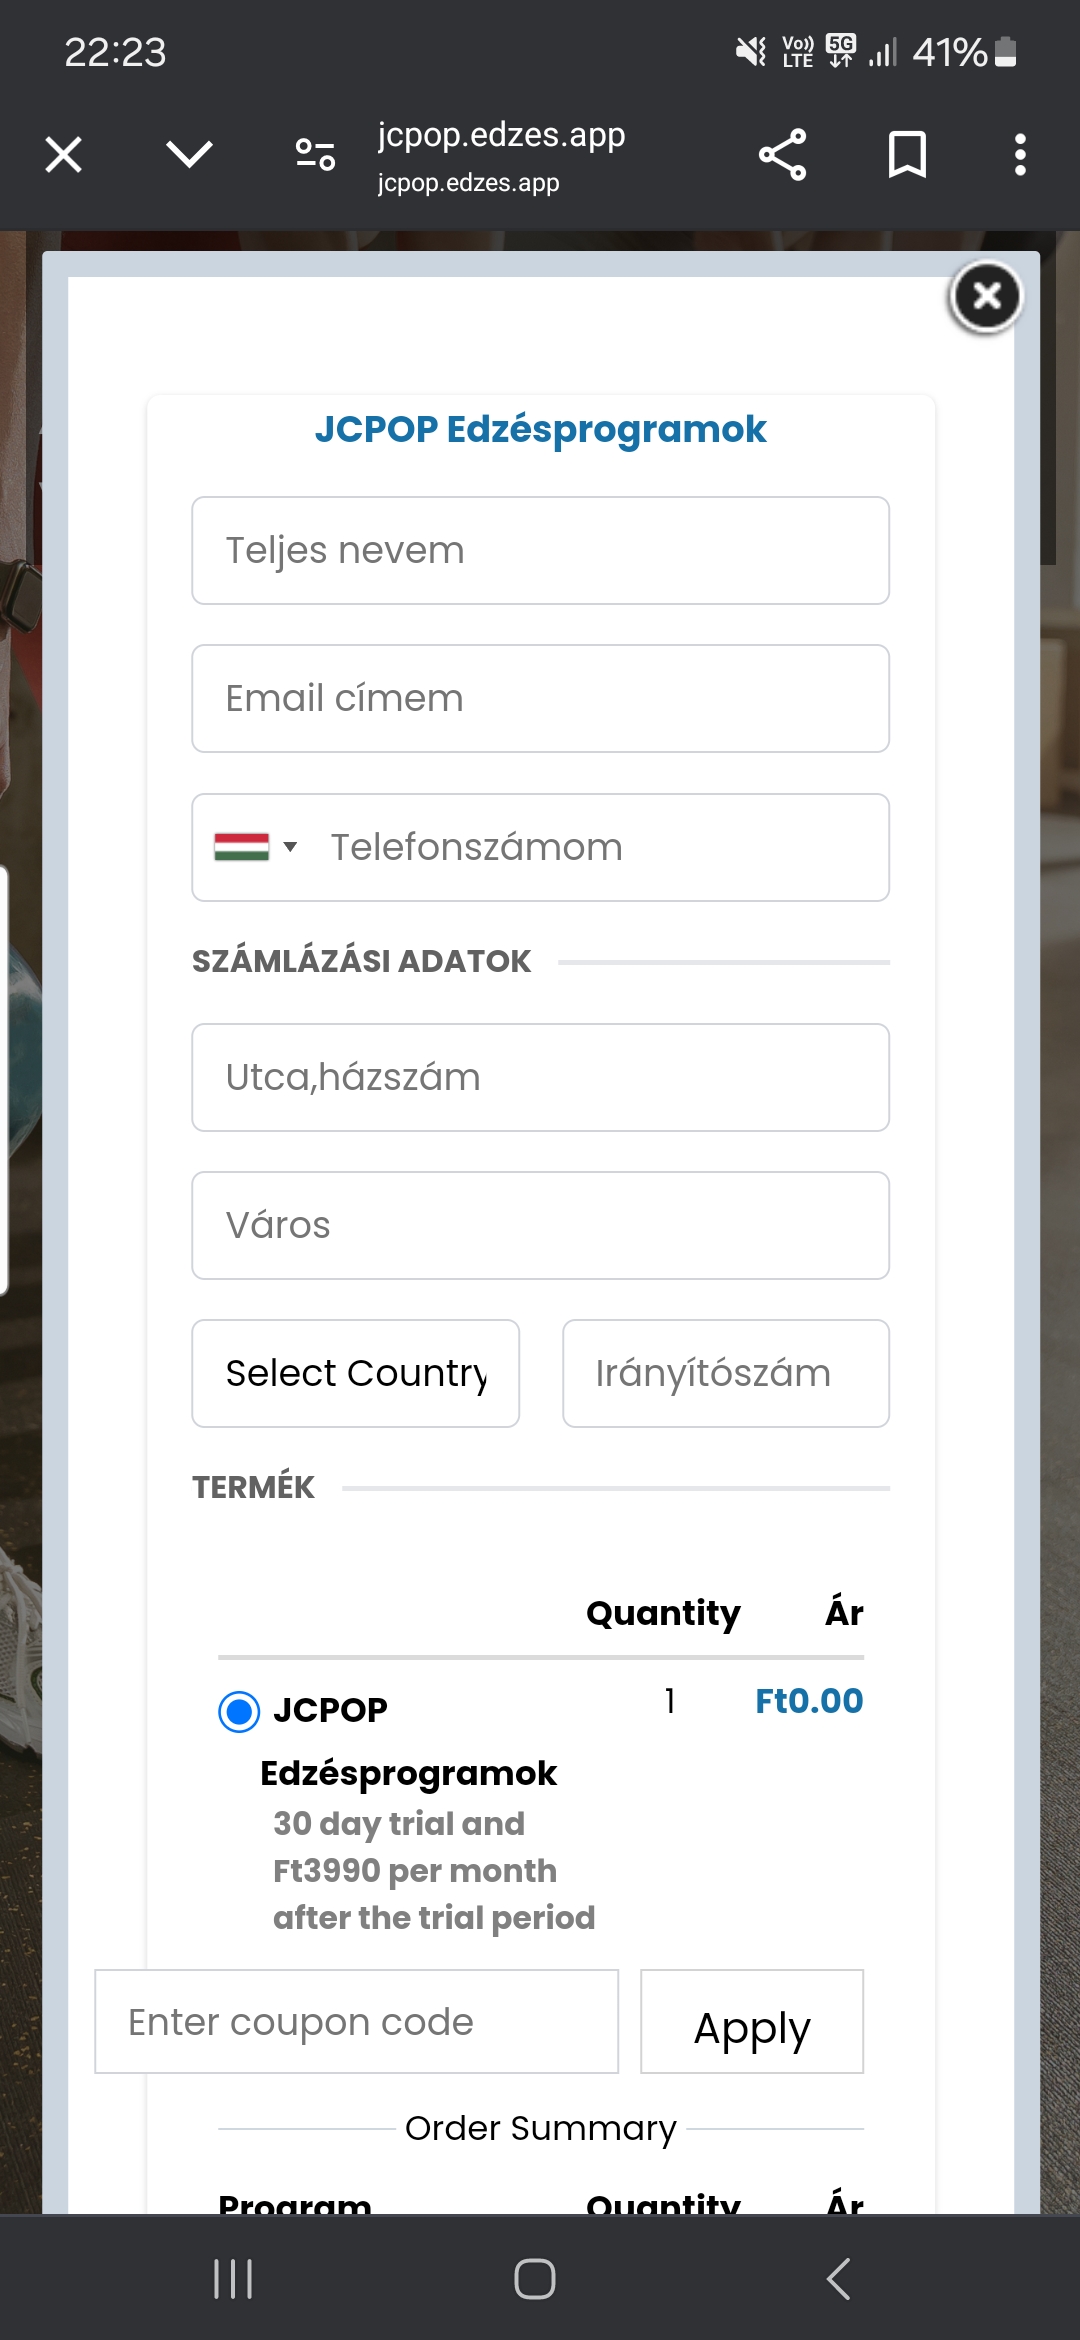Tap the Email címem field
Viewport: 1080px width, 2340px height.
tap(540, 698)
